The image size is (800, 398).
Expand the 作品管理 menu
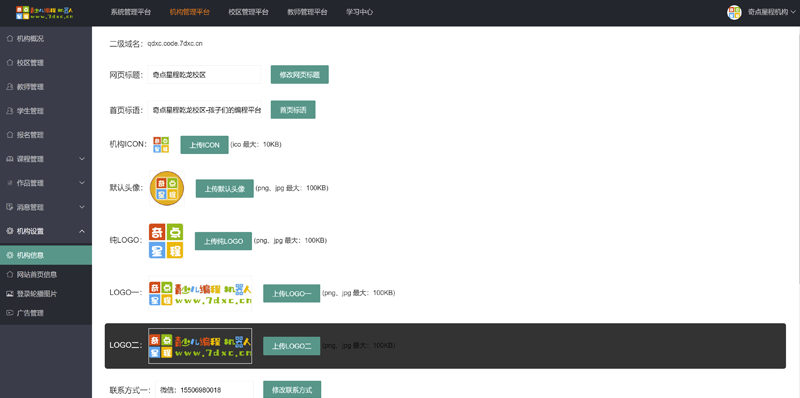click(x=46, y=183)
